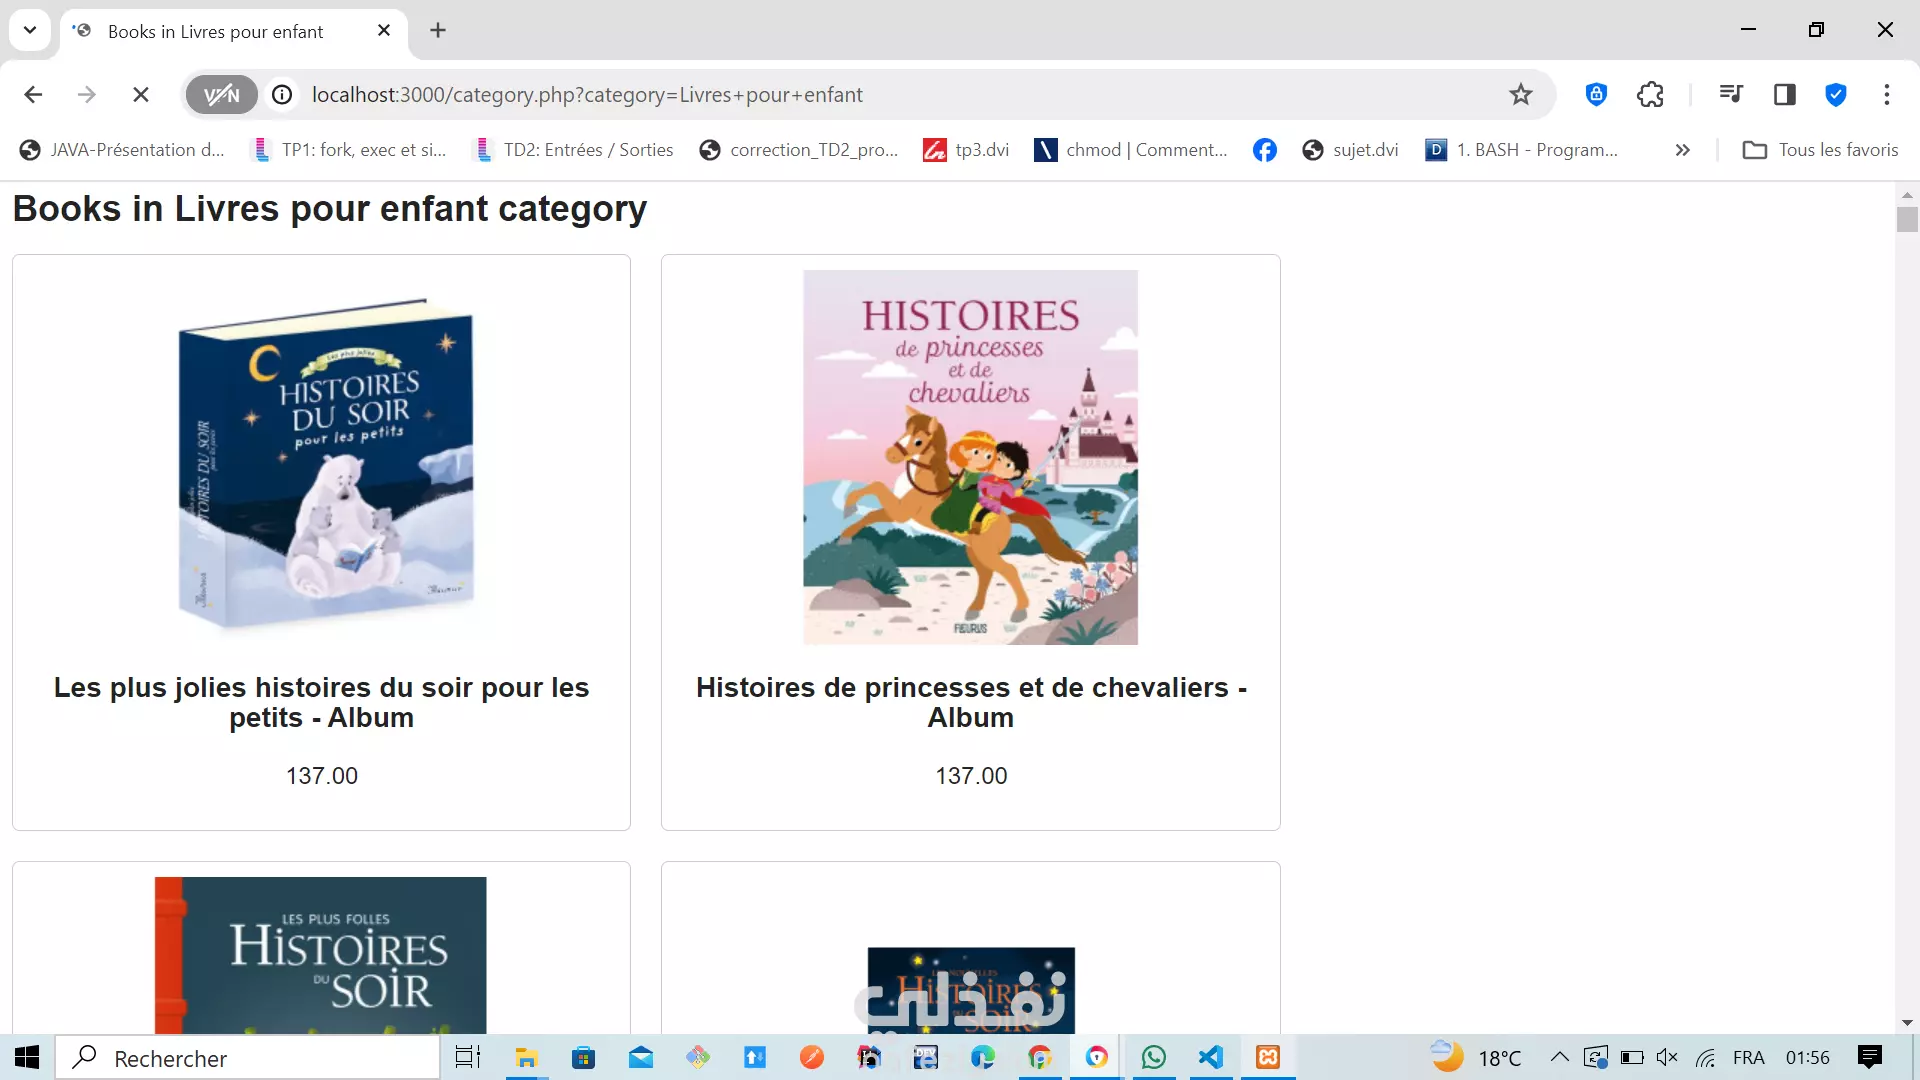Open Les plus jolies histoires du soir title
Screen dimensions: 1920x1080
tap(322, 703)
